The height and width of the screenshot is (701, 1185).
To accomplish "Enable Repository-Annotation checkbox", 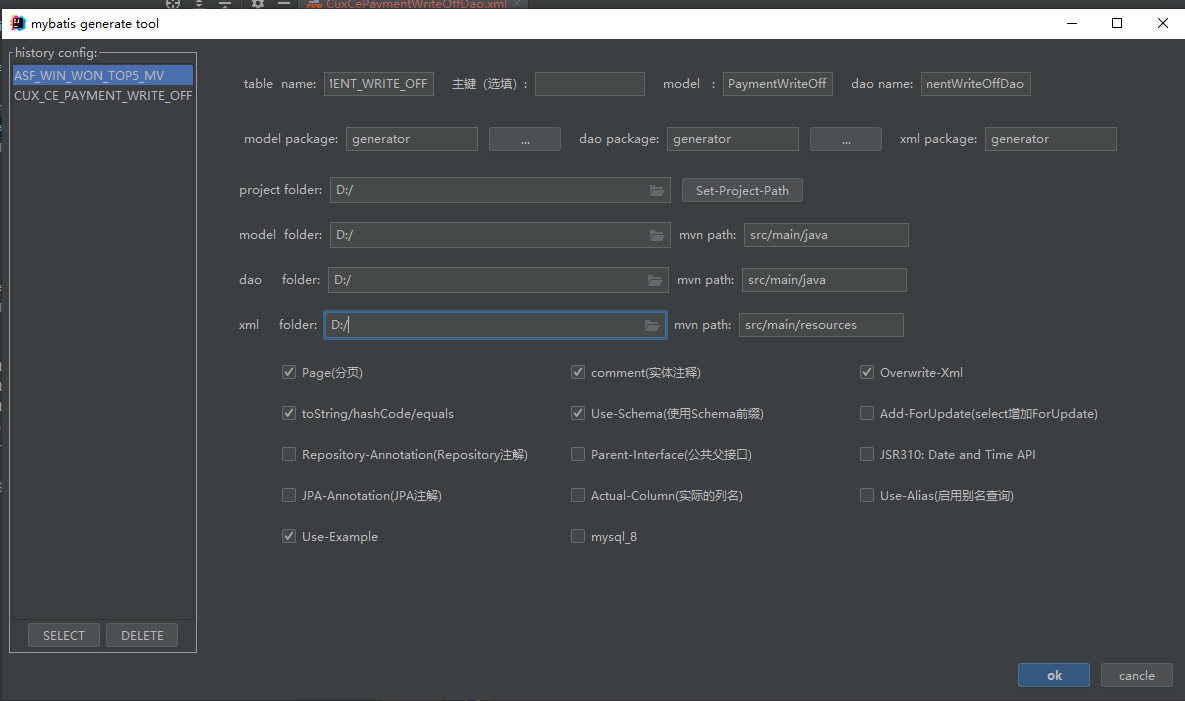I will pos(289,454).
